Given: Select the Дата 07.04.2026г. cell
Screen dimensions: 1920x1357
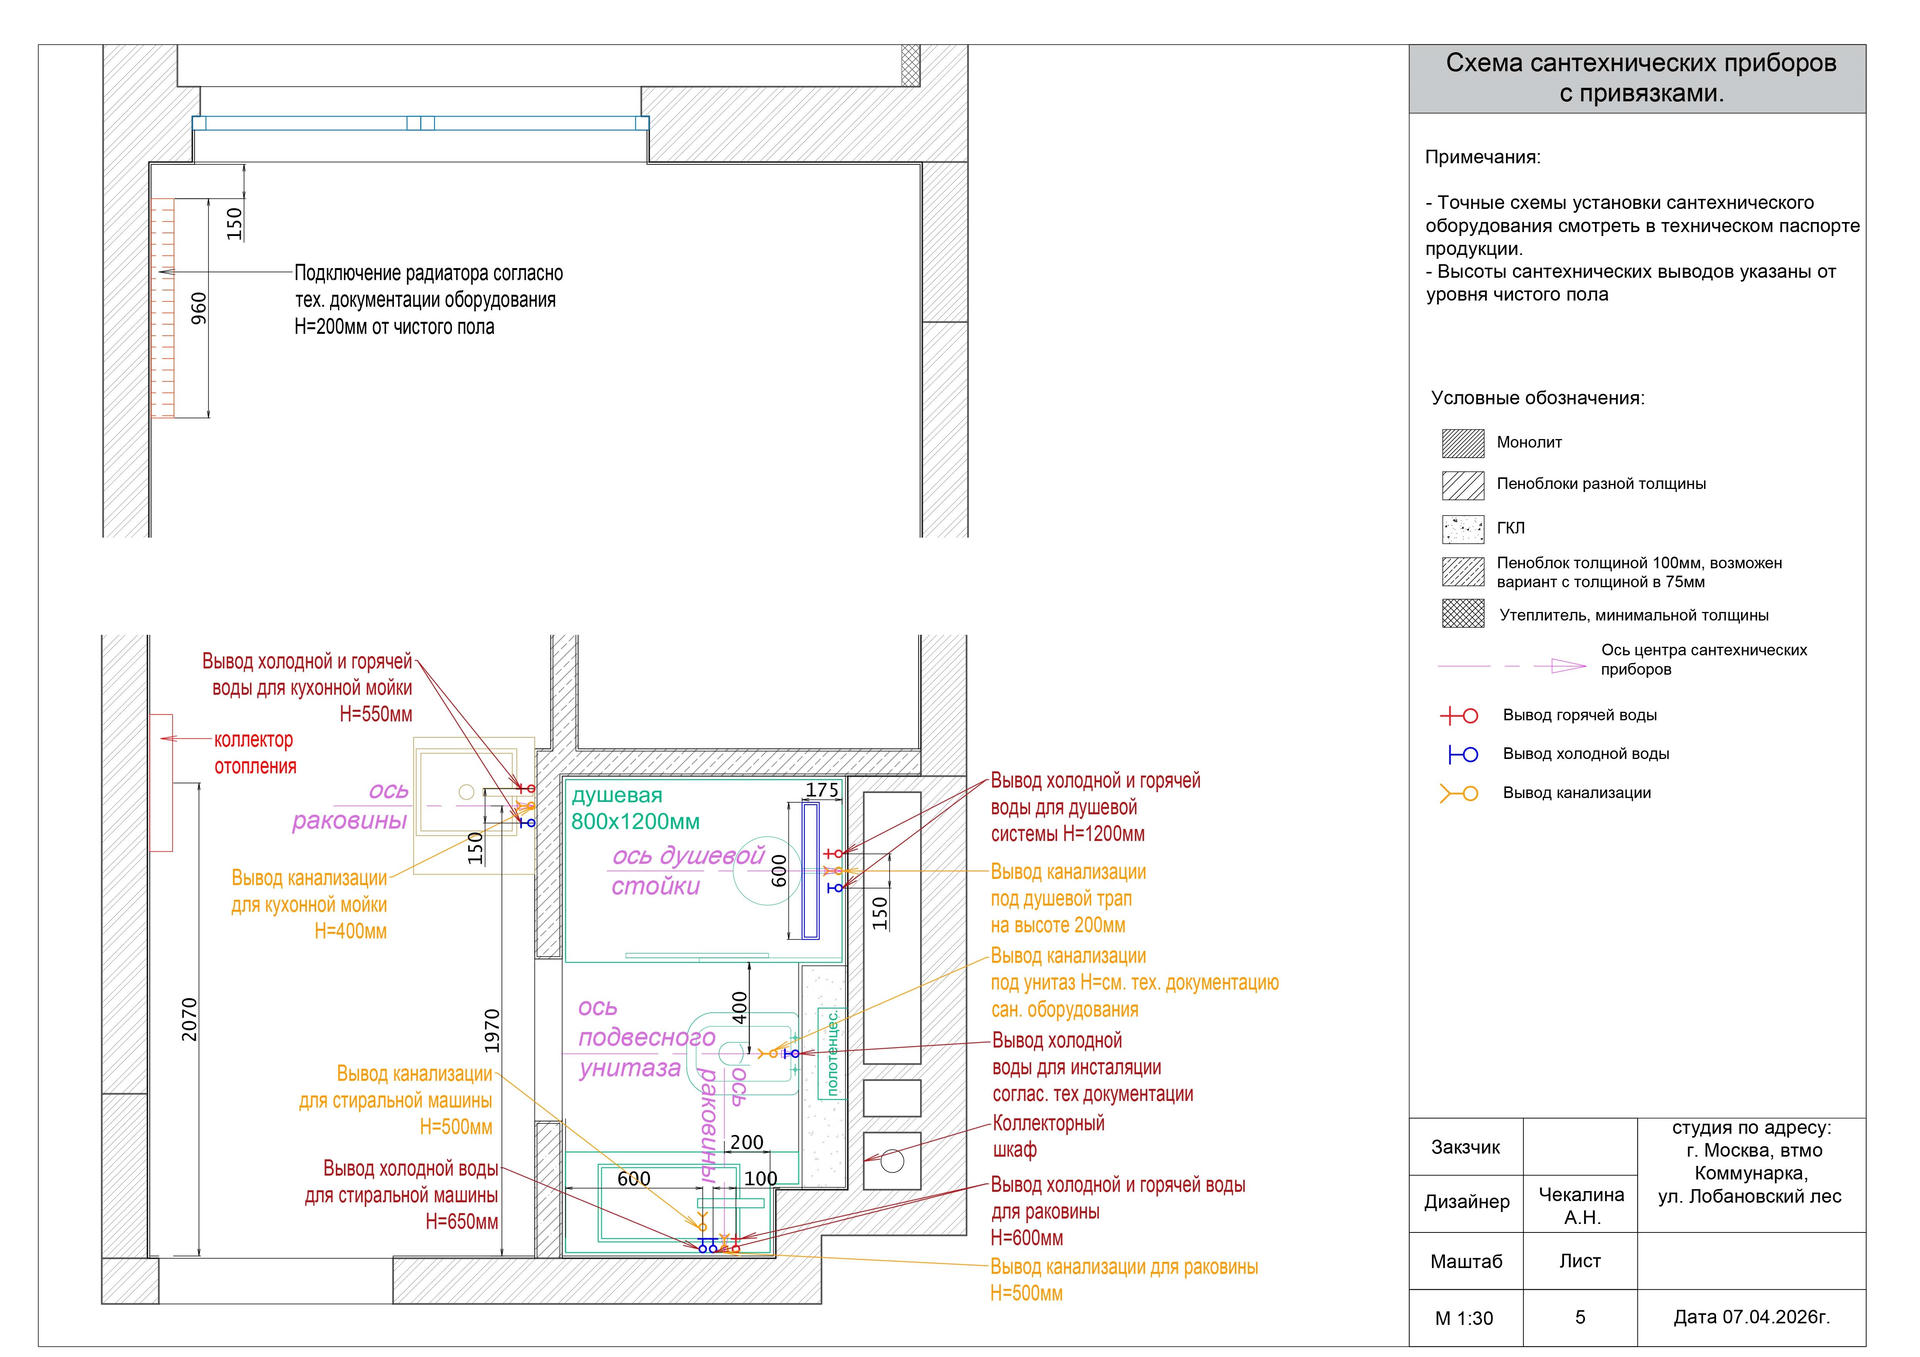Looking at the screenshot, I should [1751, 1317].
